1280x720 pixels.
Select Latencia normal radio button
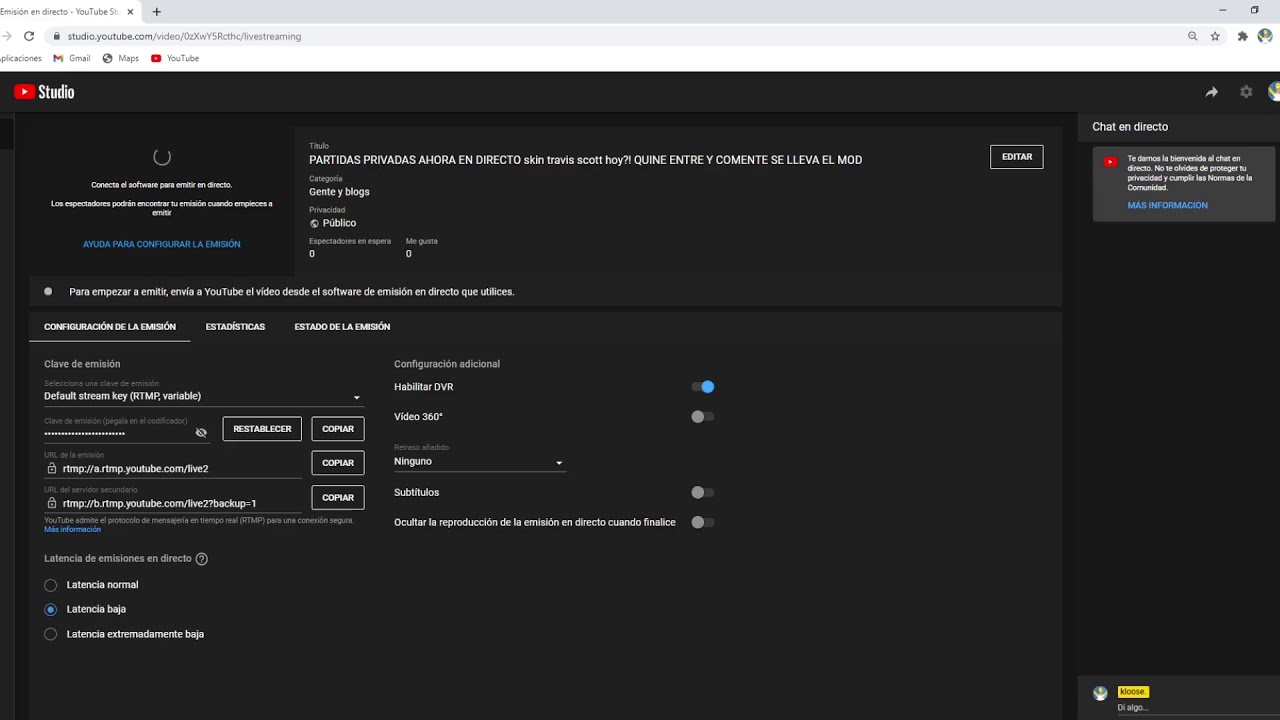(x=51, y=585)
